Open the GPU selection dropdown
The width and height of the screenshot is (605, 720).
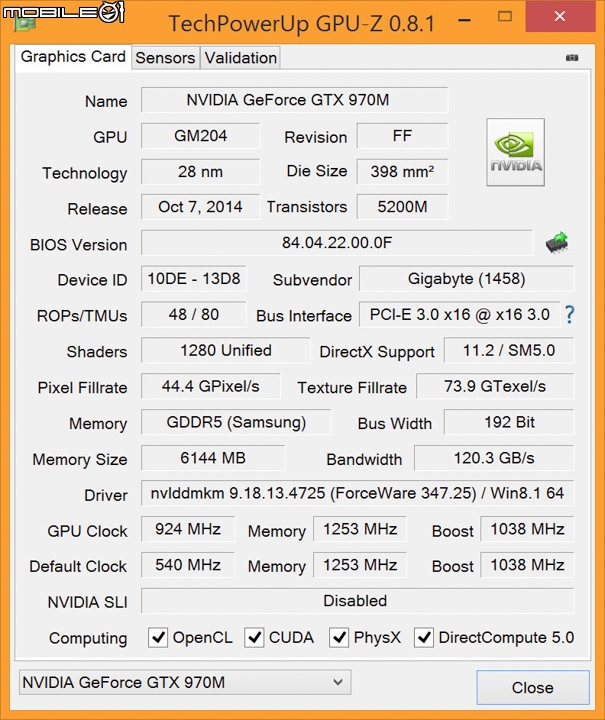(185, 682)
